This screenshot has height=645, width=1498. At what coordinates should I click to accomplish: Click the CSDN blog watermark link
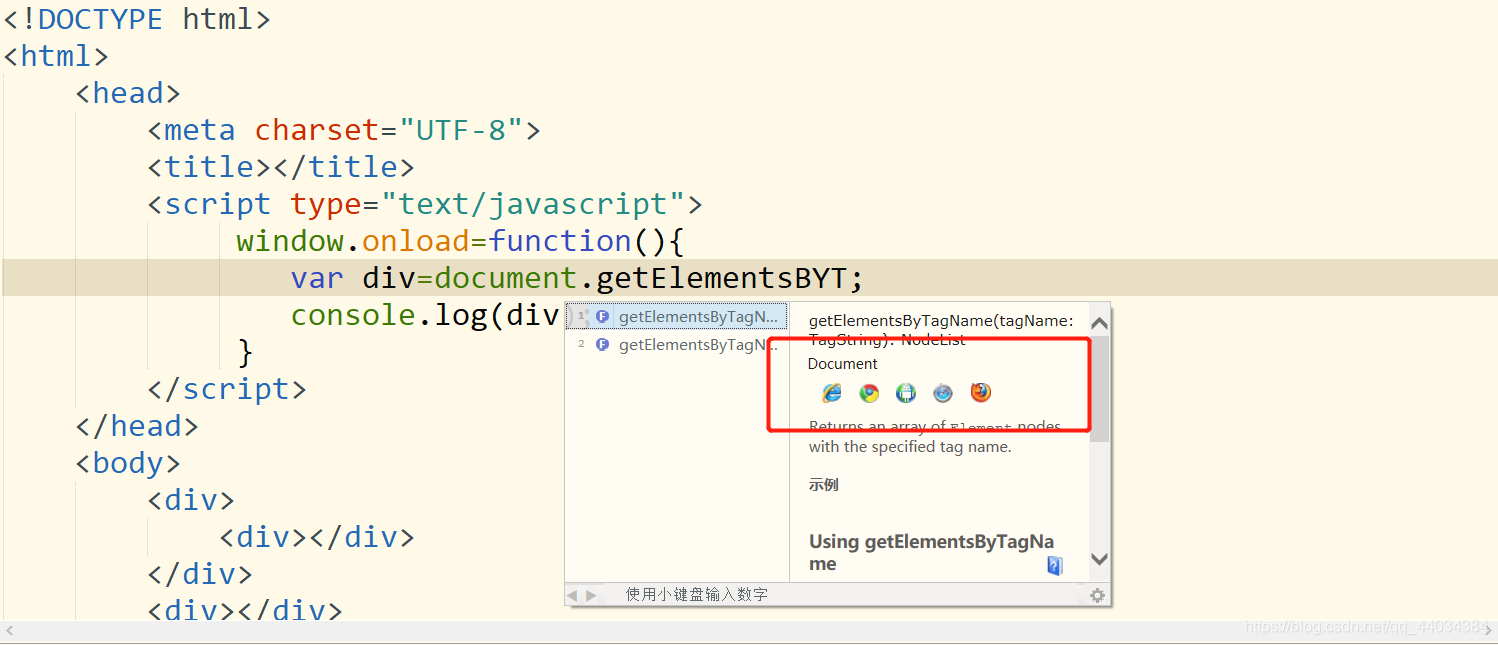pyautogui.click(x=1365, y=628)
